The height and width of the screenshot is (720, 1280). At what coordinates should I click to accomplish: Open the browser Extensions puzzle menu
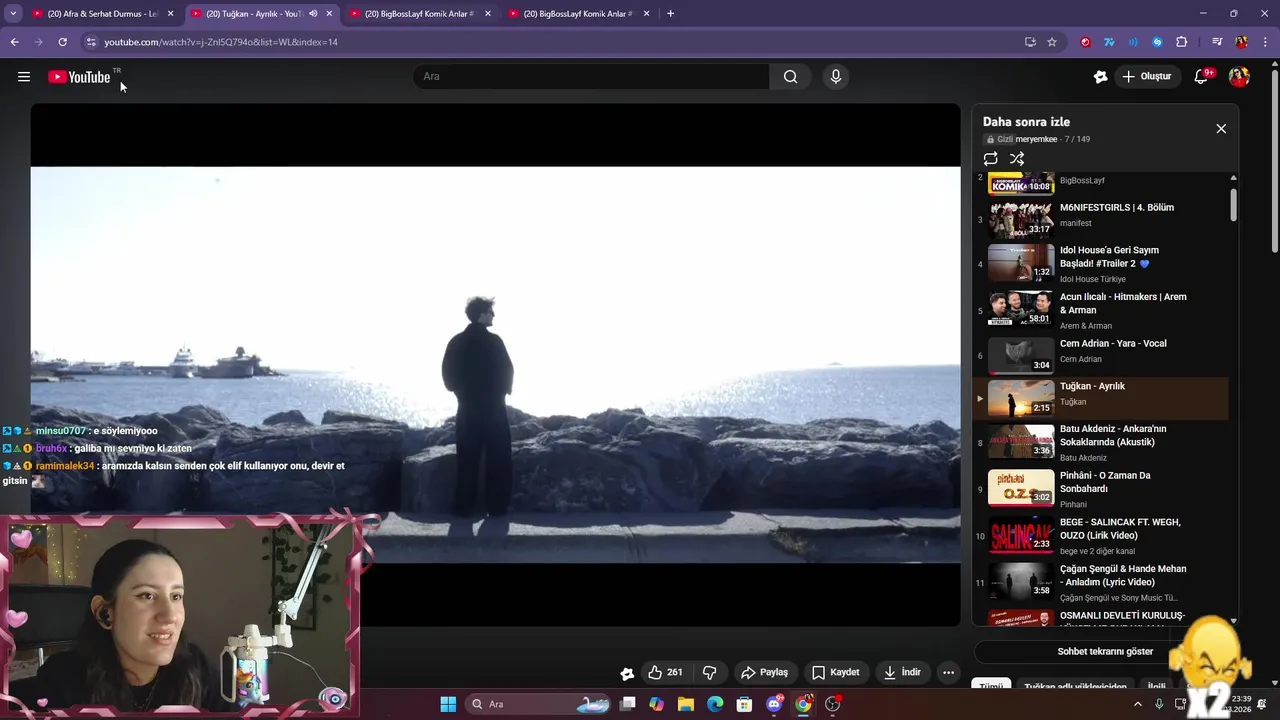click(1181, 42)
